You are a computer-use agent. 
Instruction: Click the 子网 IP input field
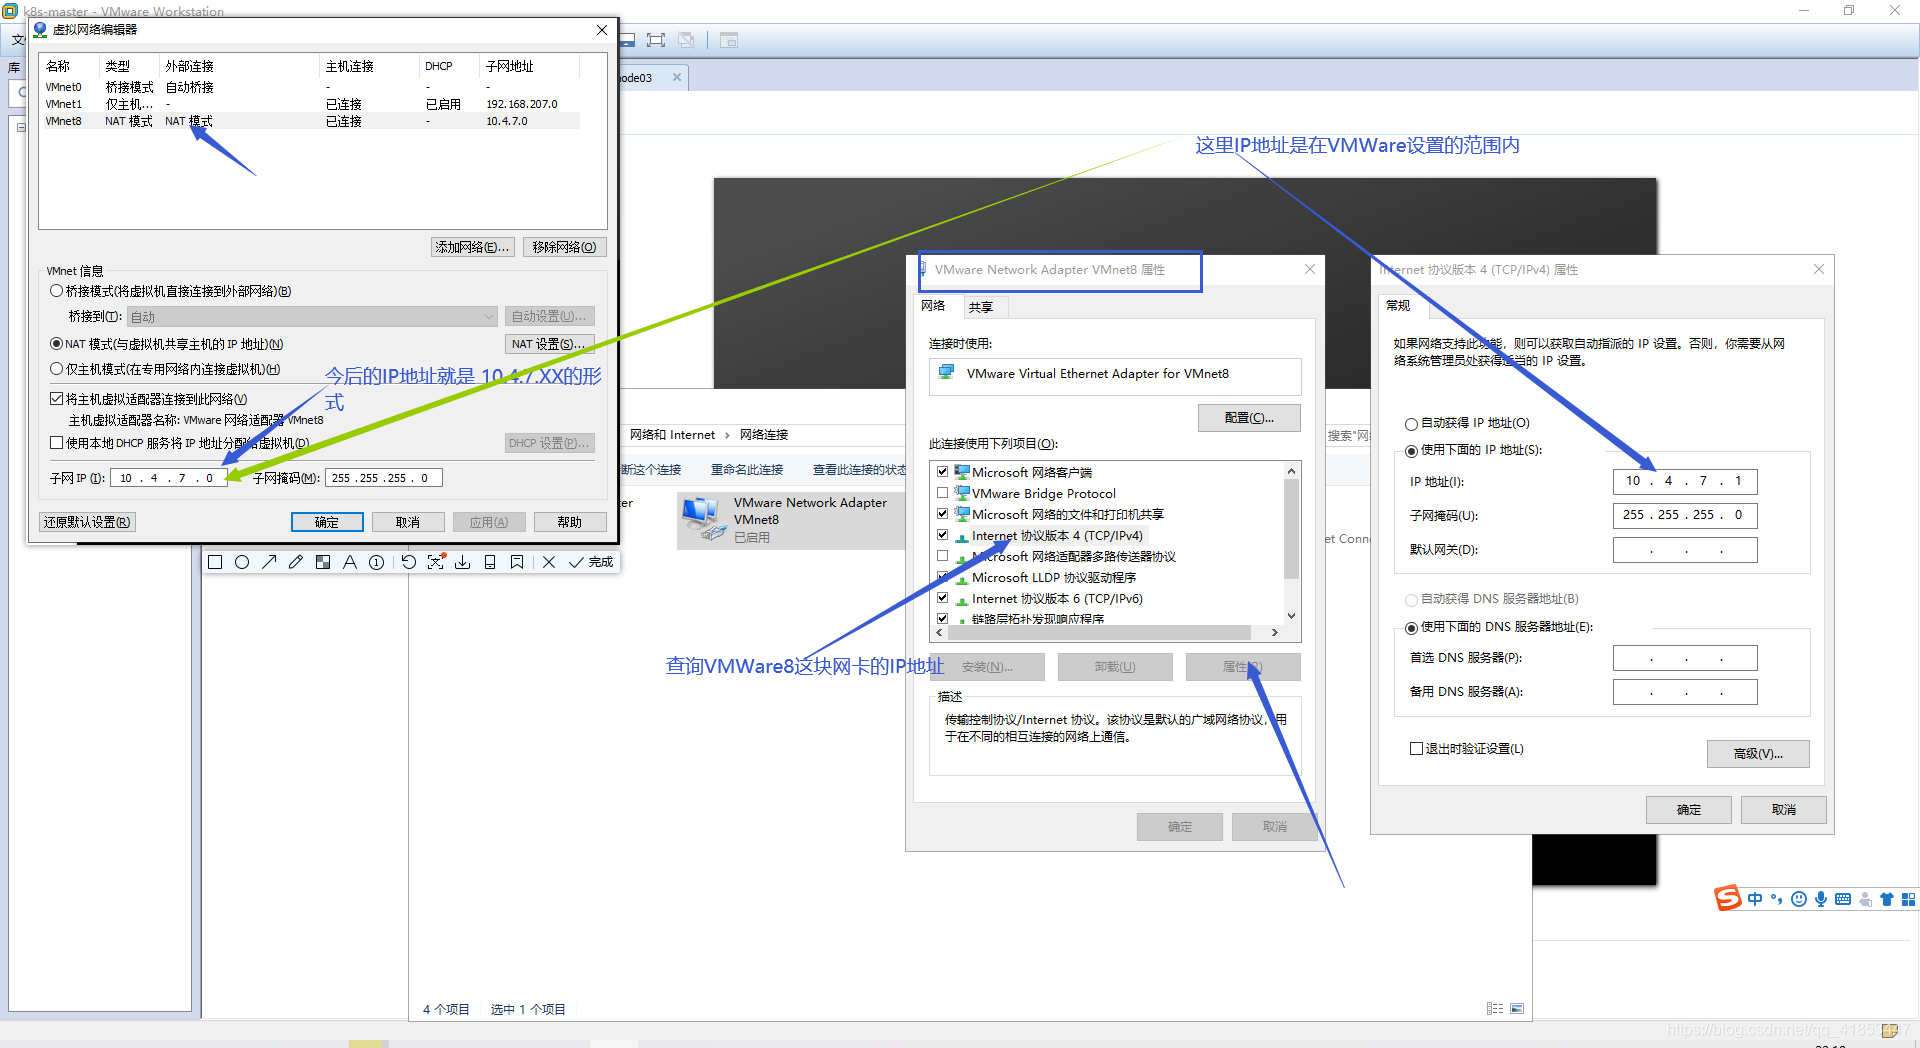pos(168,478)
